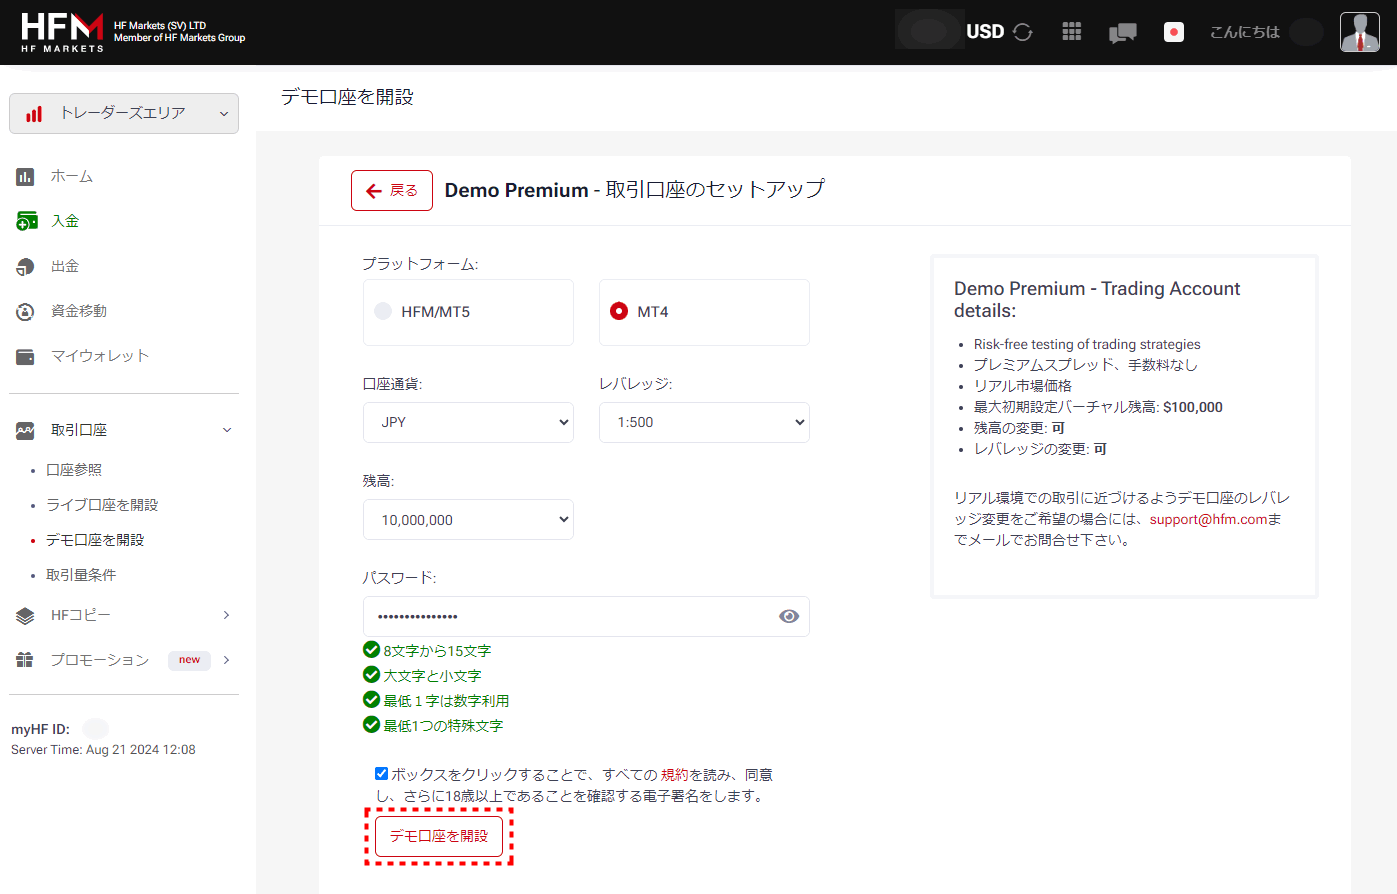The image size is (1397, 894).
Task: Expand the HFコピー chevron
Action: [x=227, y=615]
